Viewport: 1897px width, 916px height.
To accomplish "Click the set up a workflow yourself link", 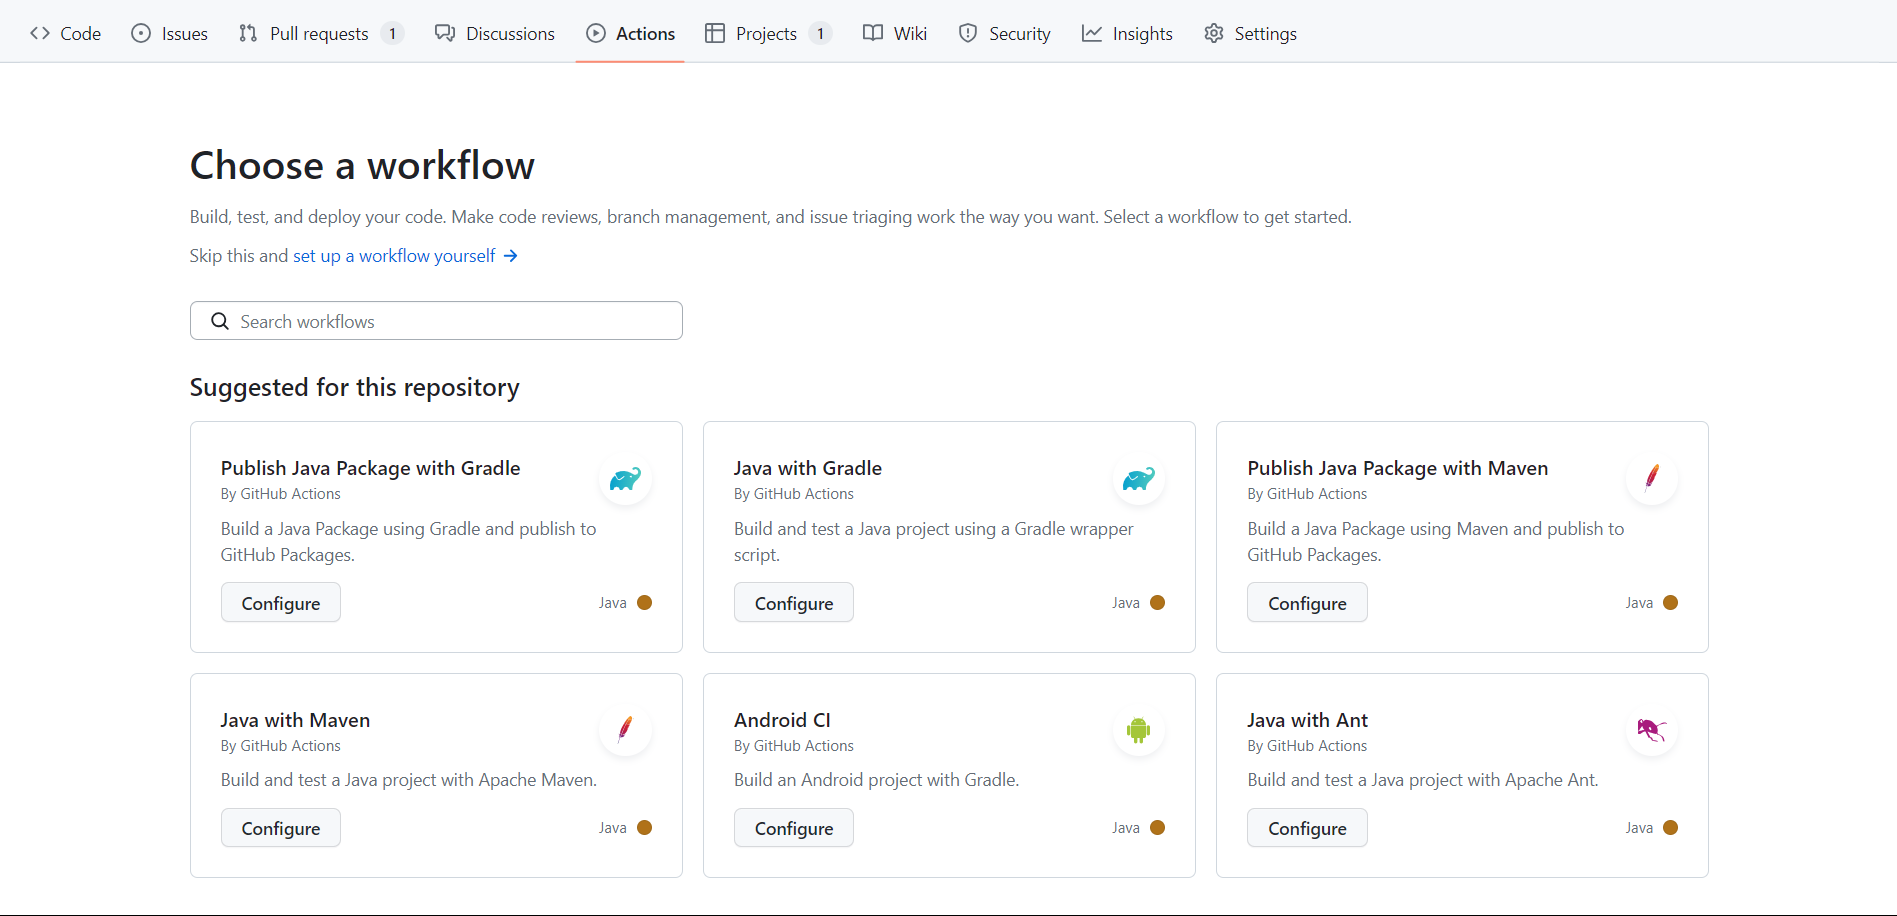I will tap(394, 256).
